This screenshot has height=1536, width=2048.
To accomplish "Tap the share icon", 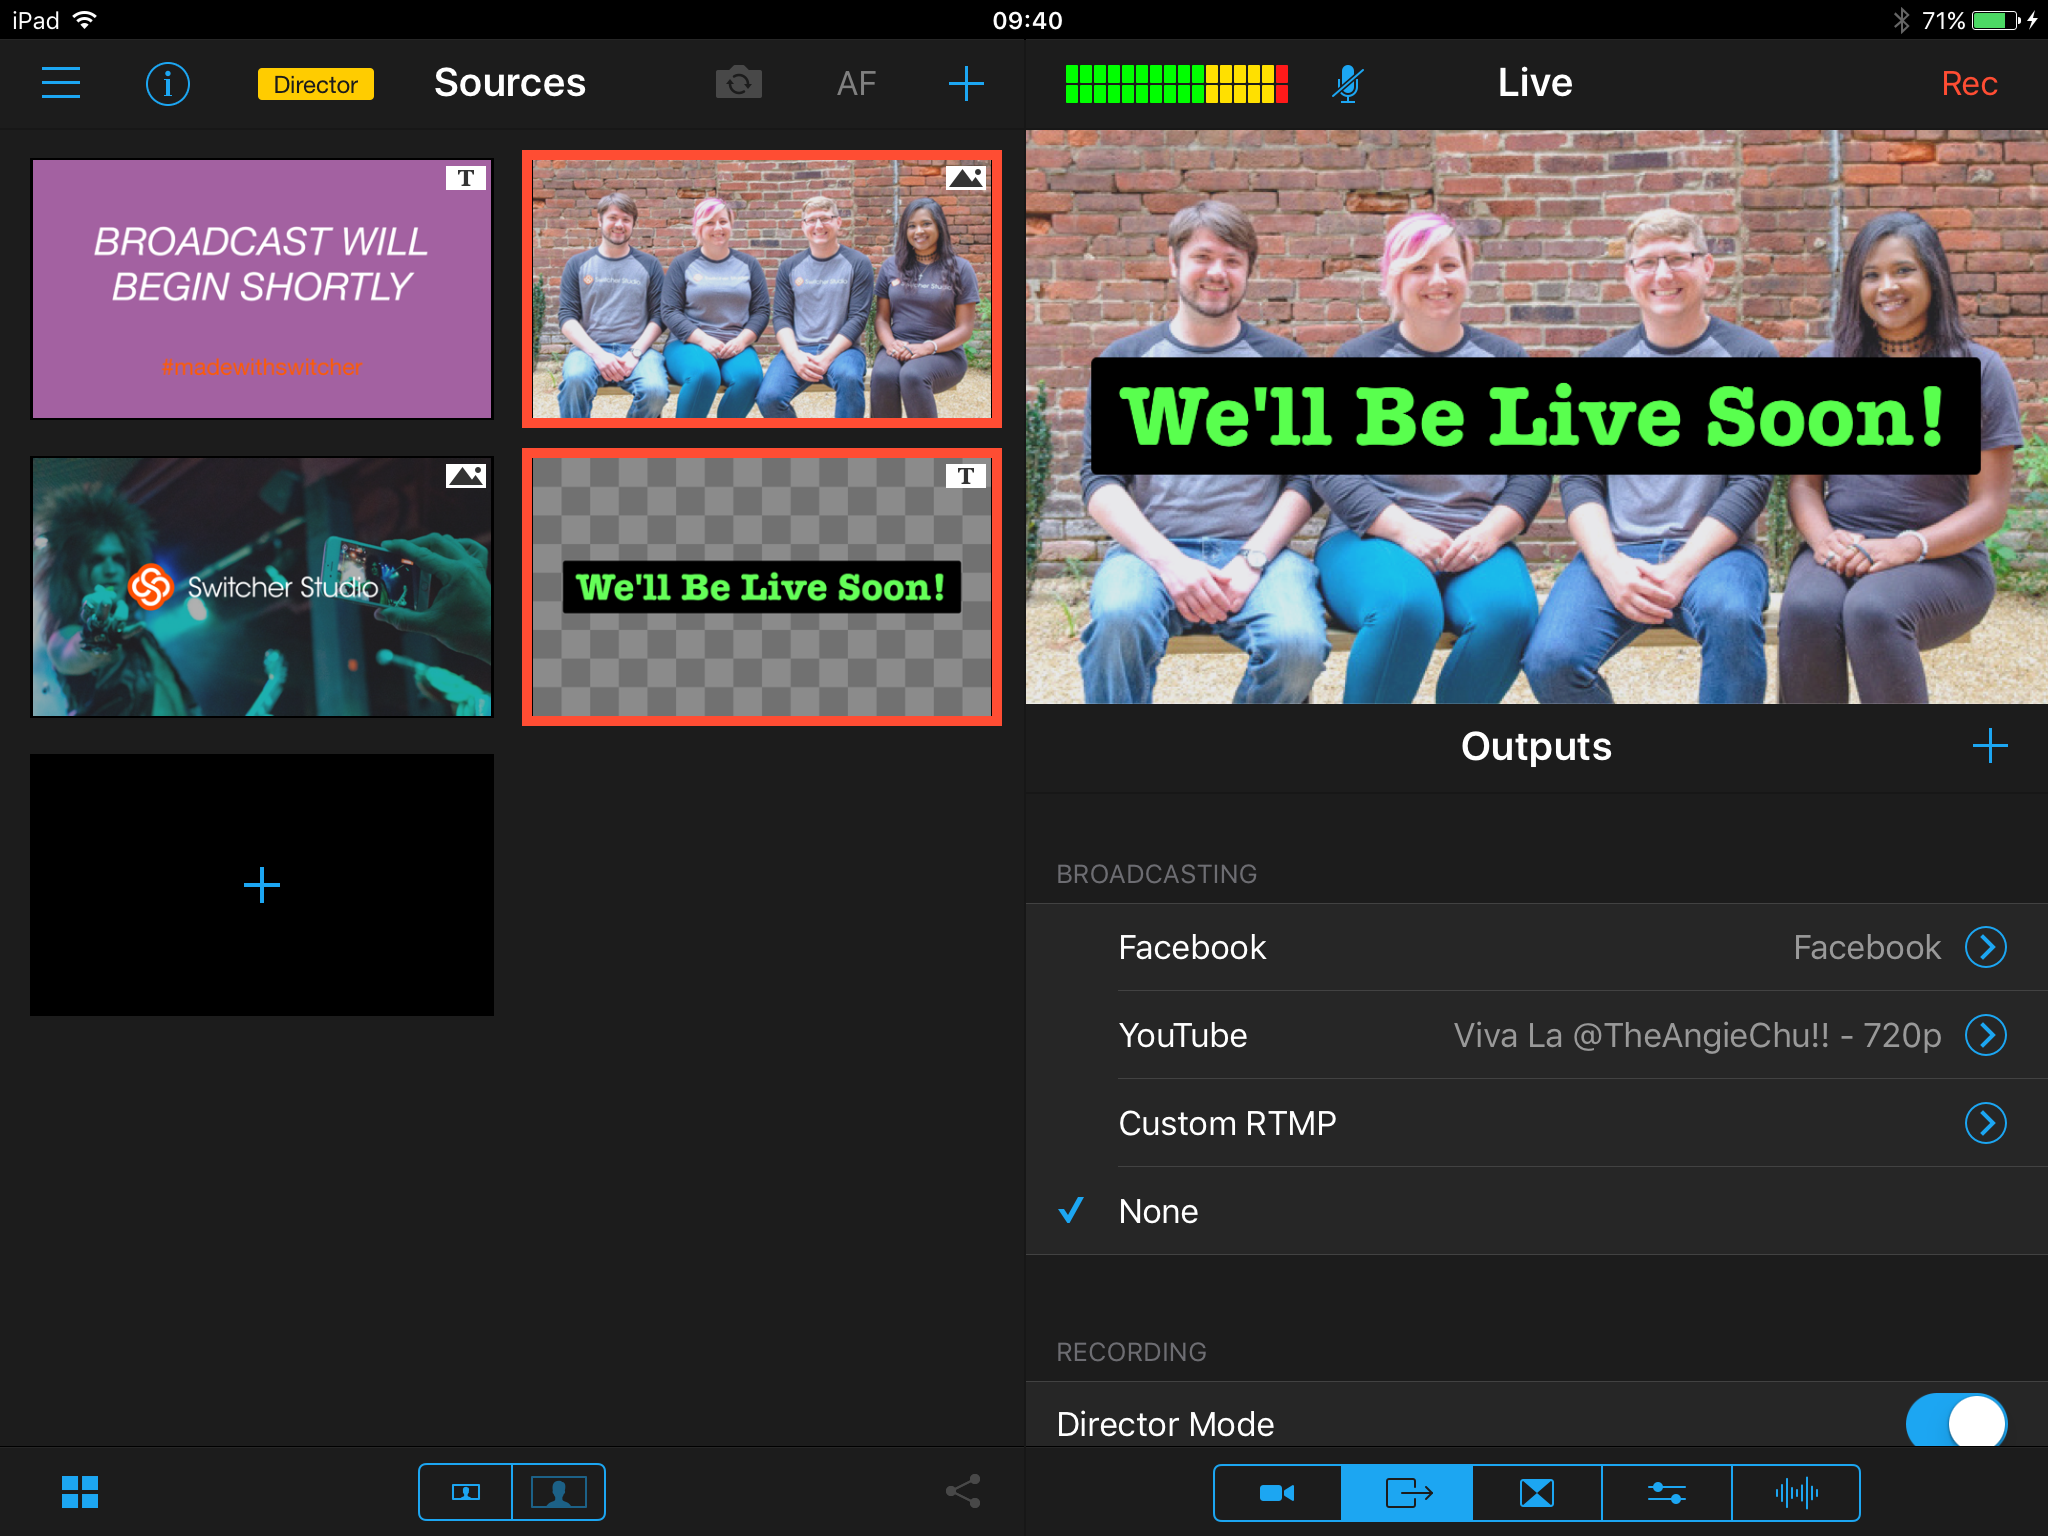I will point(963,1492).
